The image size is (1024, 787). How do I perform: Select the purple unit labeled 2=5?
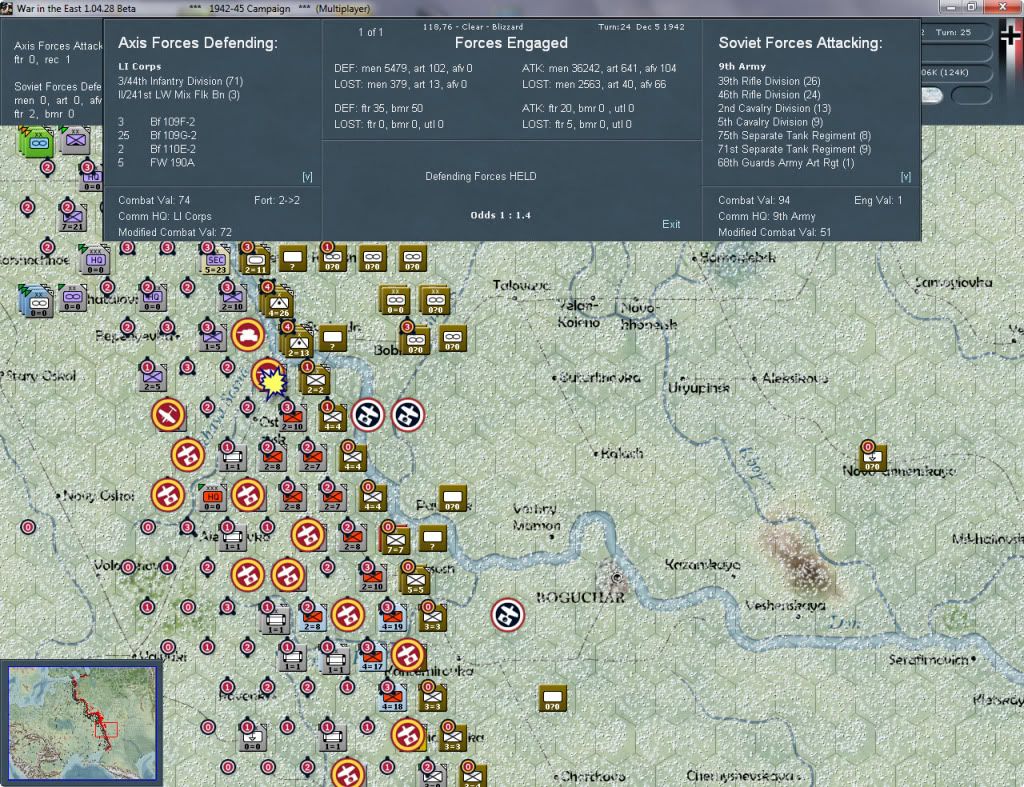[x=152, y=378]
